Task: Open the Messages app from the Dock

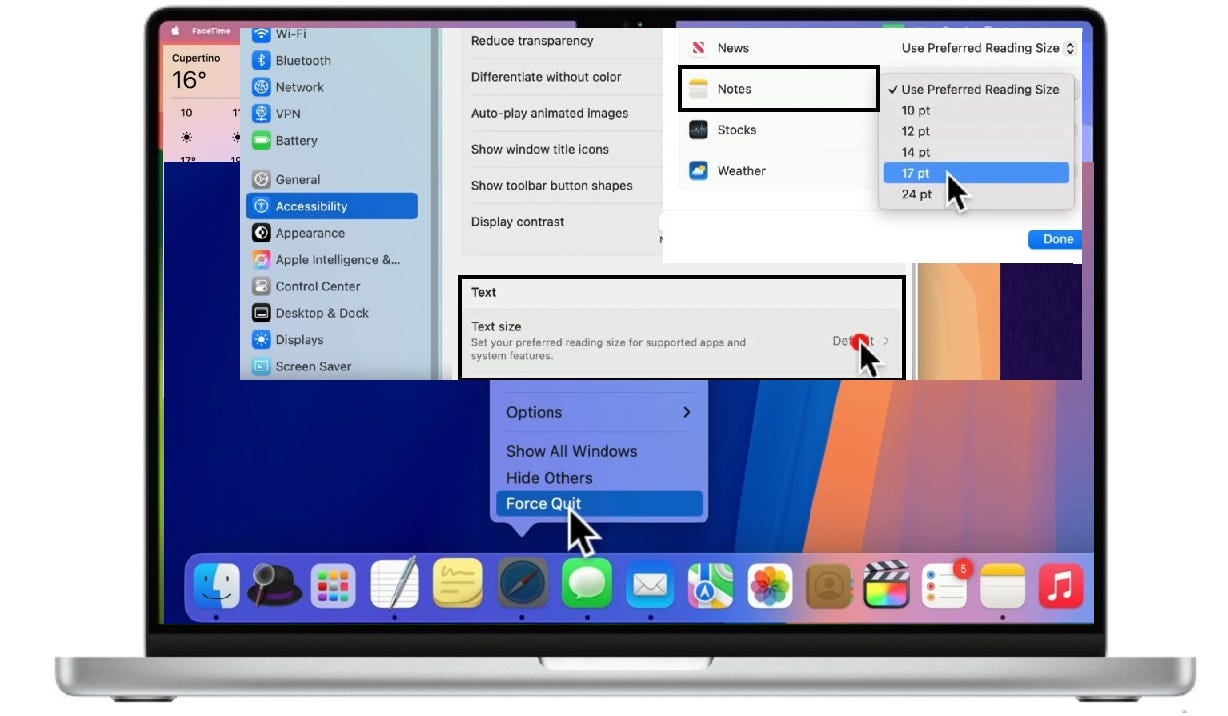Action: click(586, 587)
